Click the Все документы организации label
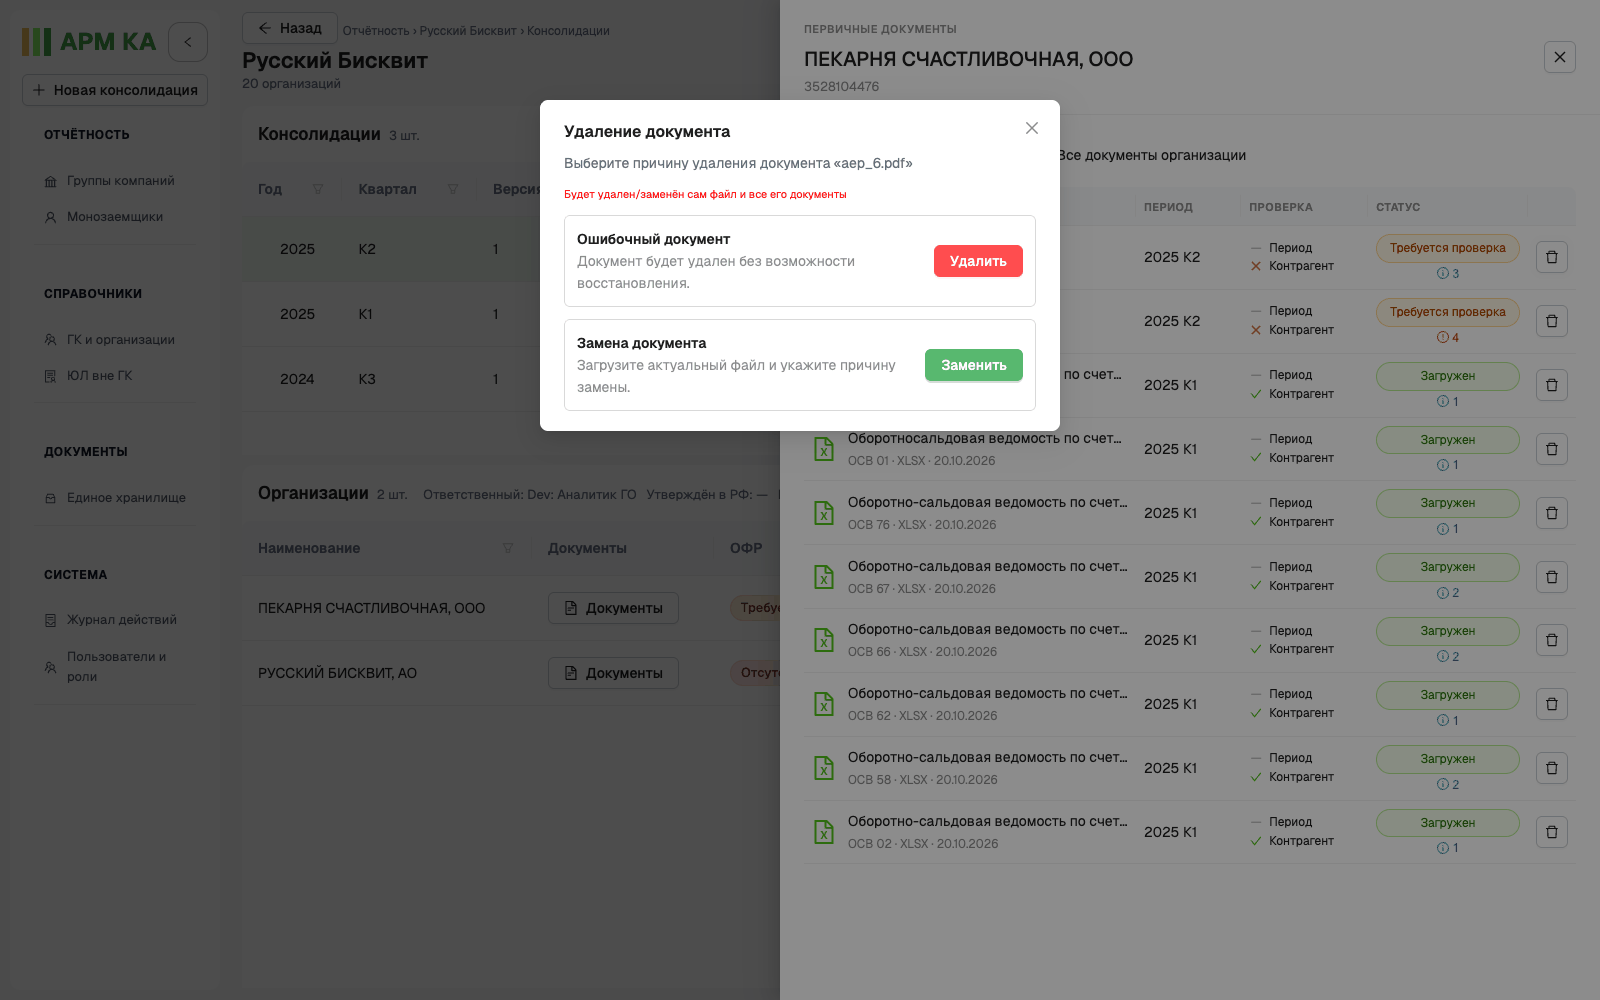1600x1000 pixels. (x=1152, y=155)
